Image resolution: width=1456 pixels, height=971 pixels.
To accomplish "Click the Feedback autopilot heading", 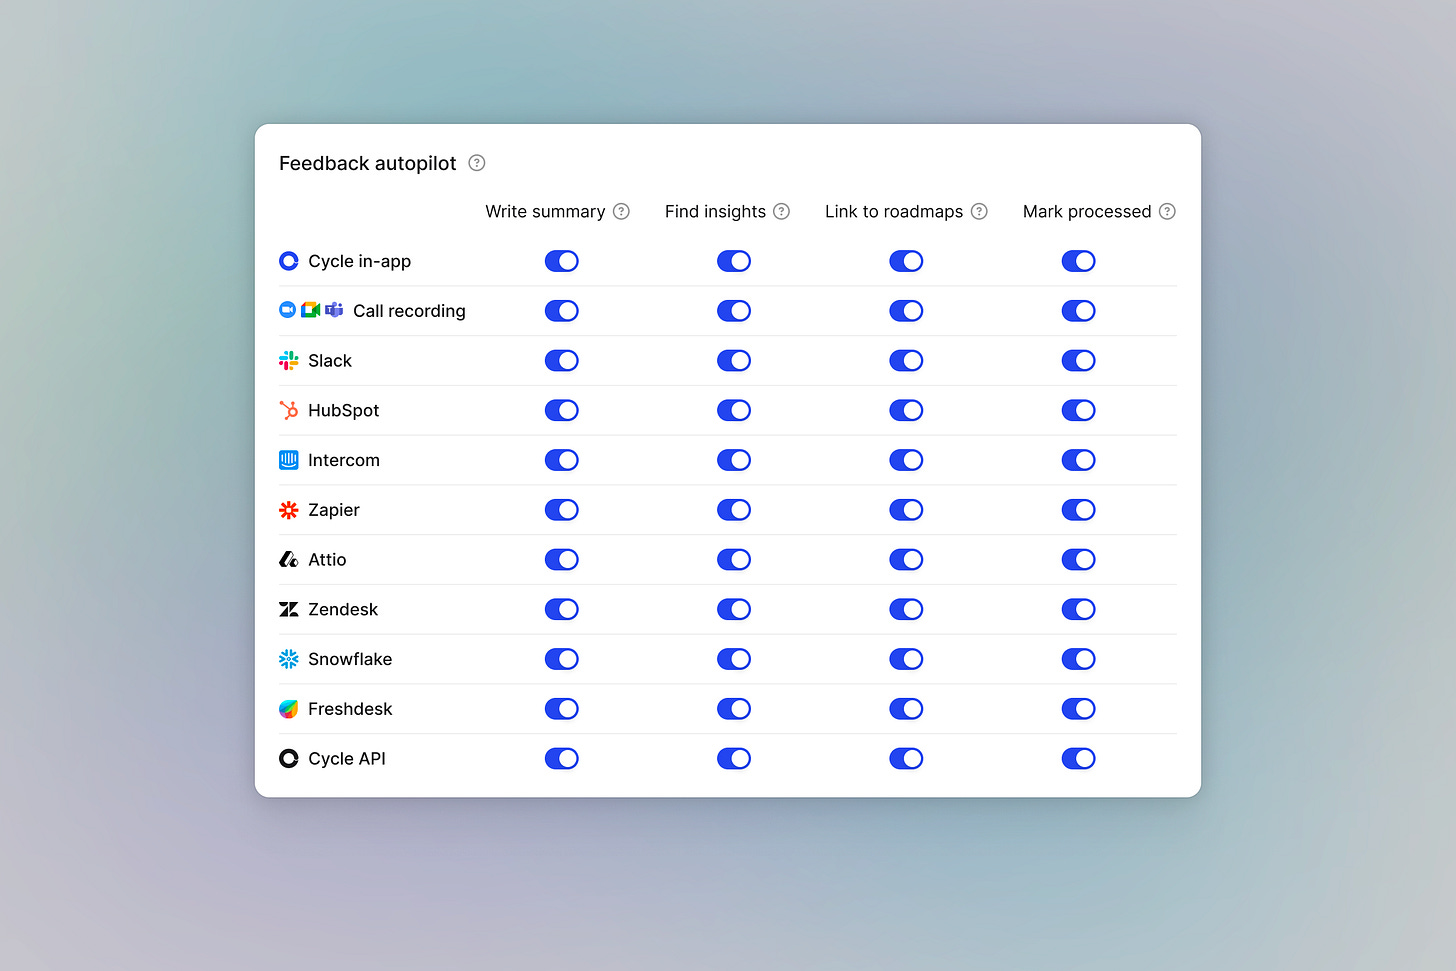I will [367, 164].
